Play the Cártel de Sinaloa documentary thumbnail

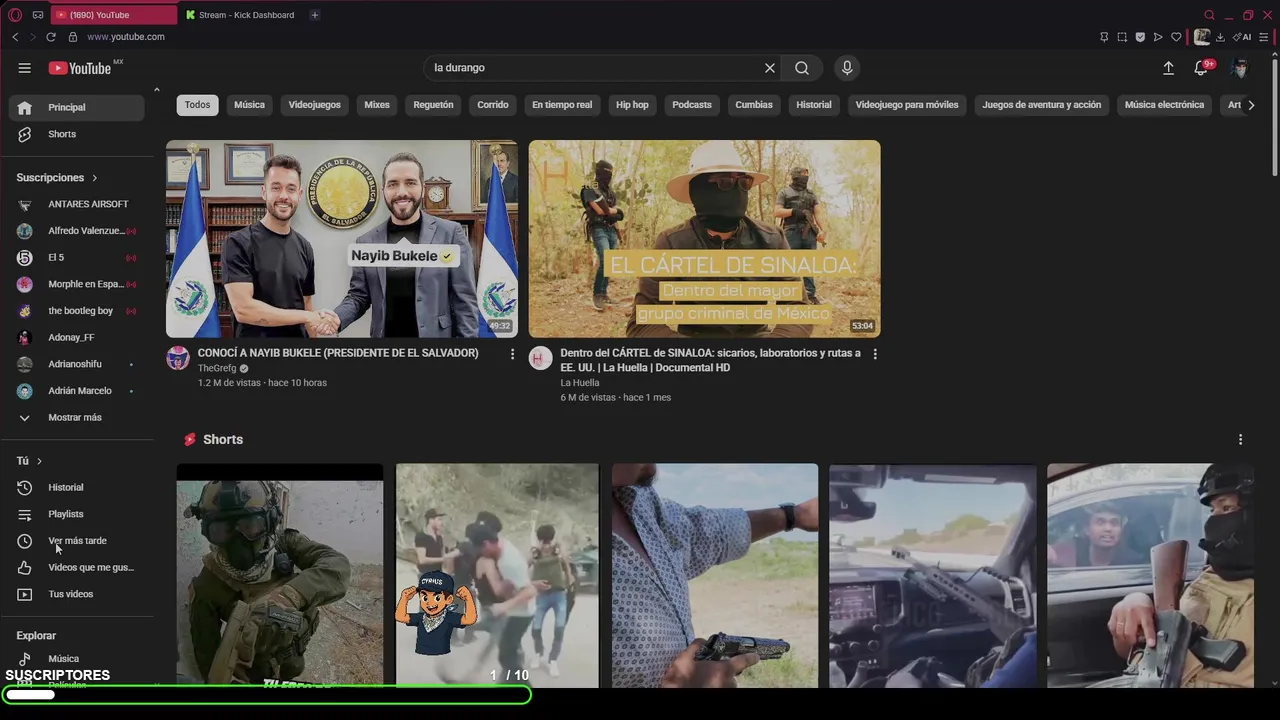click(705, 239)
